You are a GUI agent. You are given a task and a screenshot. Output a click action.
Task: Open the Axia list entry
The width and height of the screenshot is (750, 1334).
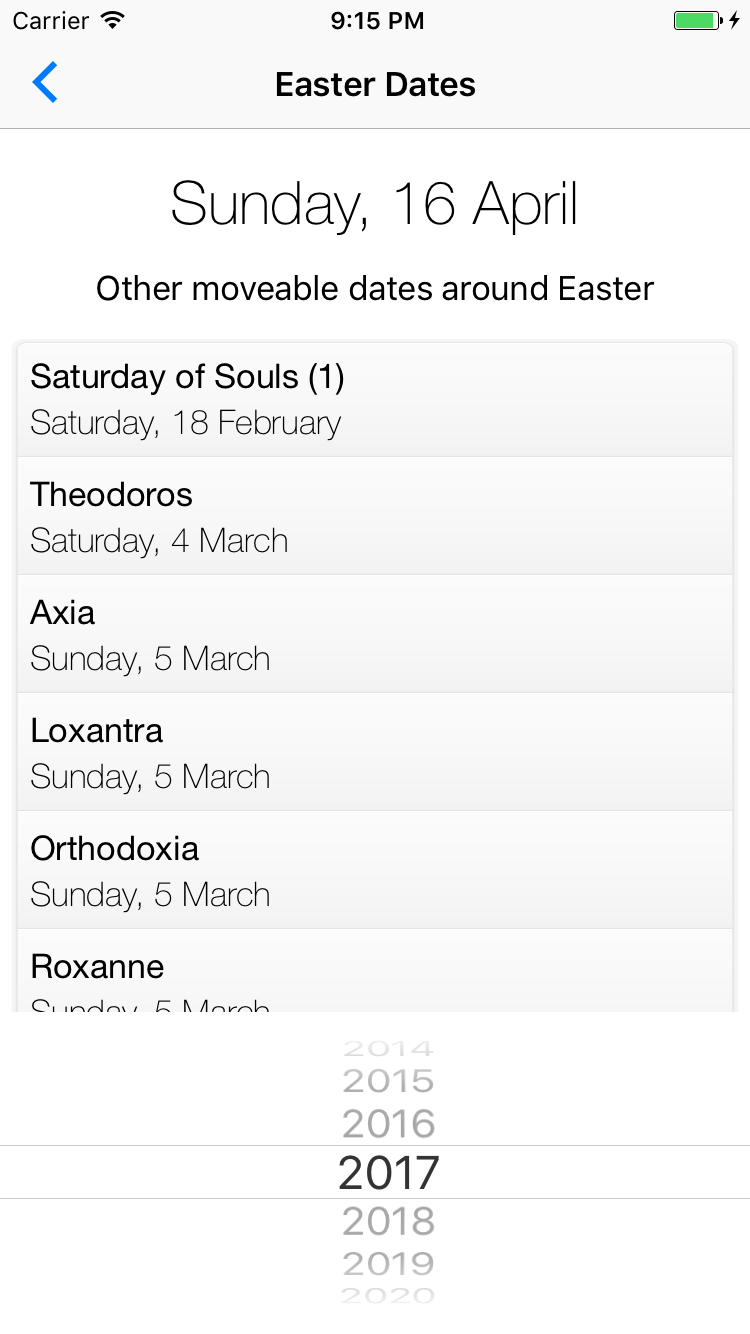[x=375, y=634]
